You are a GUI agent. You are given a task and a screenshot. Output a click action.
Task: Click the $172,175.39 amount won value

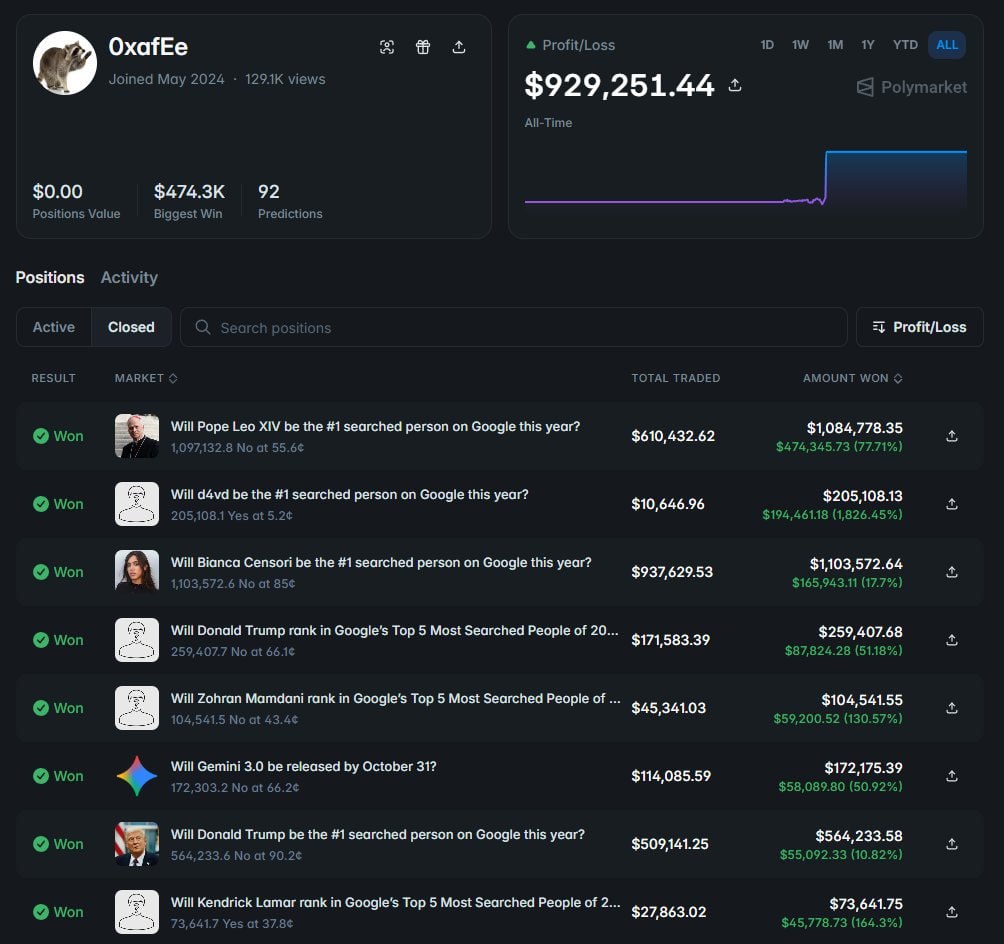pyautogui.click(x=863, y=767)
